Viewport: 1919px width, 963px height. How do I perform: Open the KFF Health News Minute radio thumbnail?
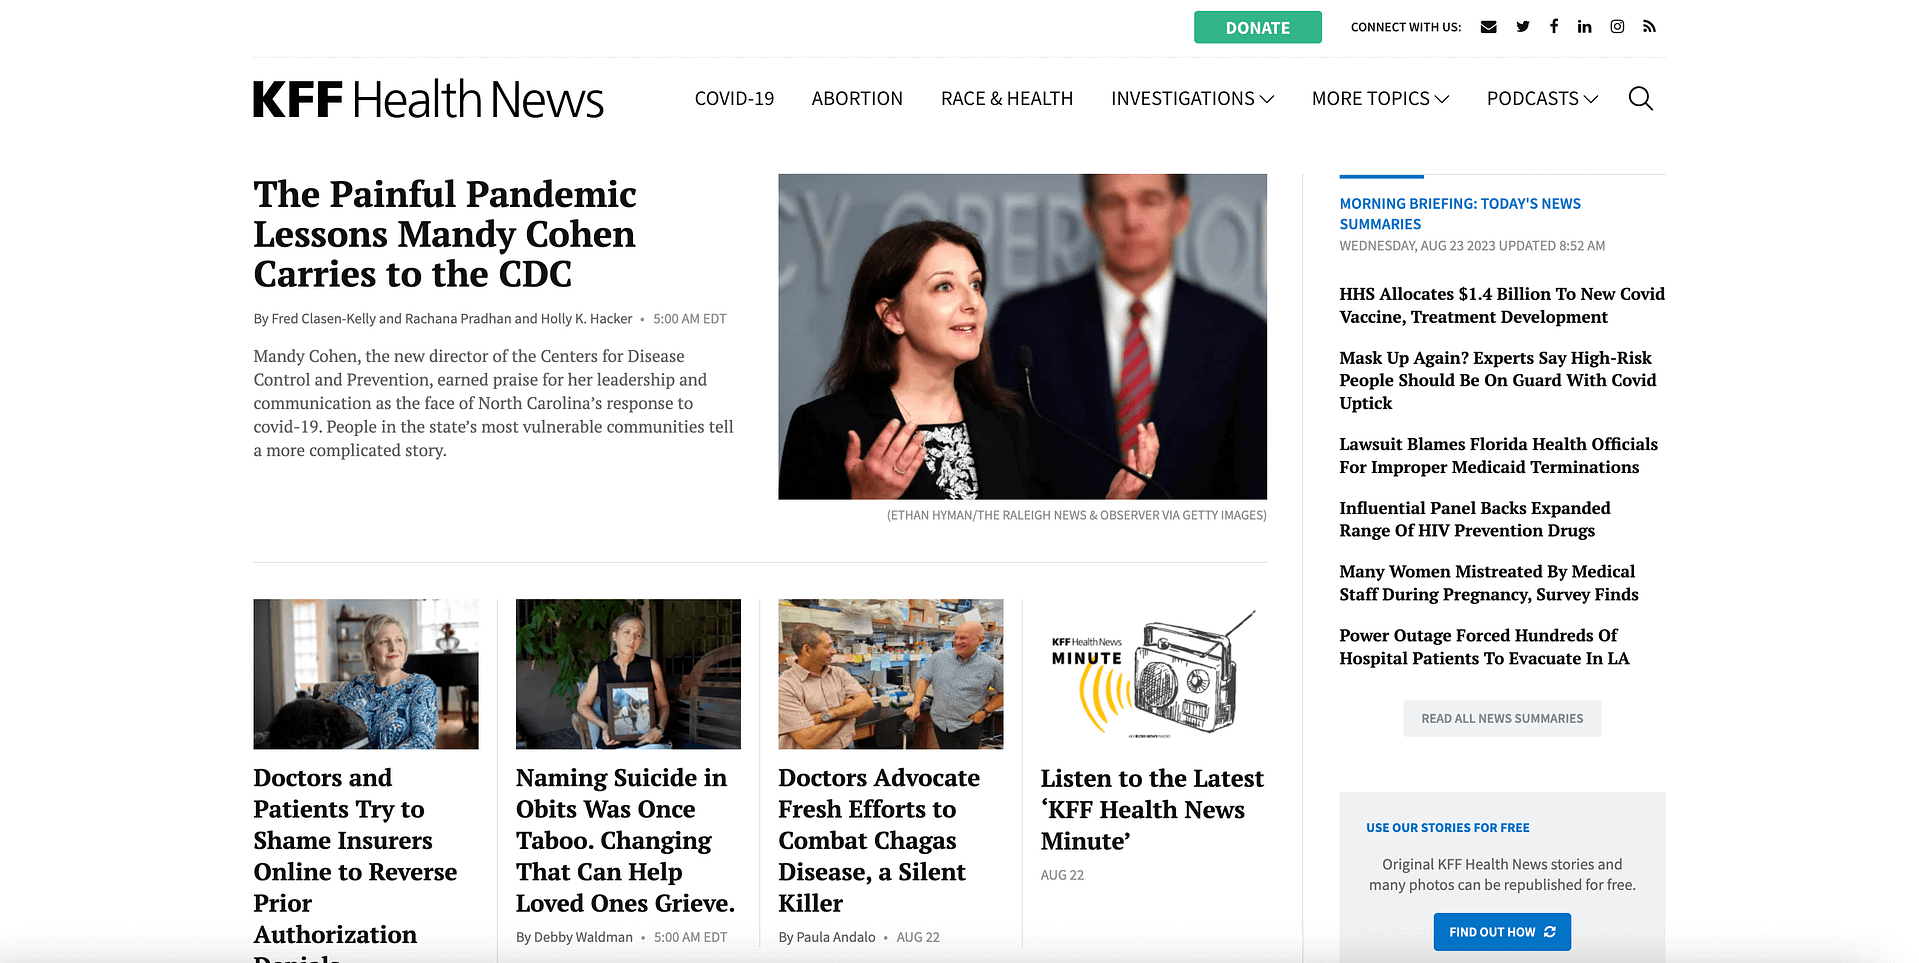[x=1153, y=674]
